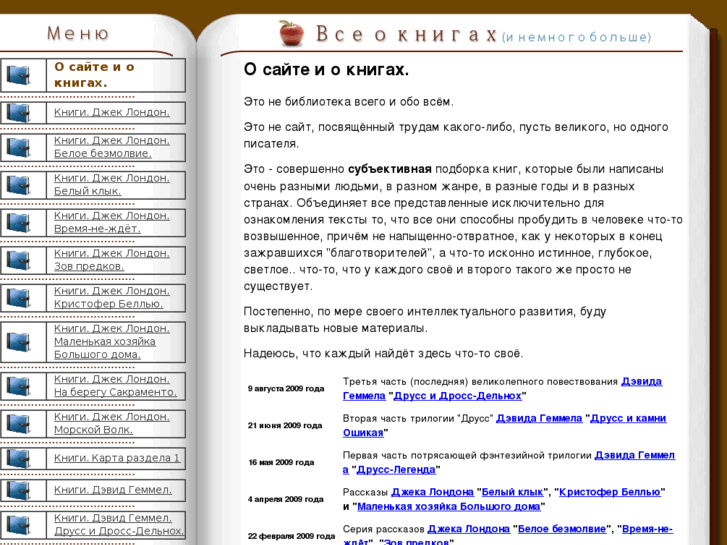This screenshot has height=545, width=727.
Task: Open 'Дэвида Геммела' link in 21 июня entry
Action: (x=539, y=418)
